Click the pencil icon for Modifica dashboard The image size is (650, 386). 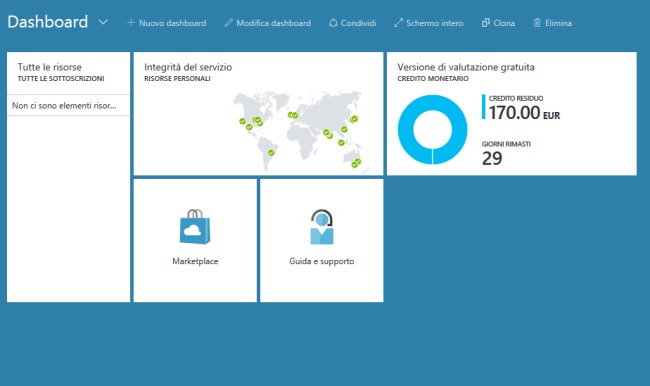tap(228, 23)
